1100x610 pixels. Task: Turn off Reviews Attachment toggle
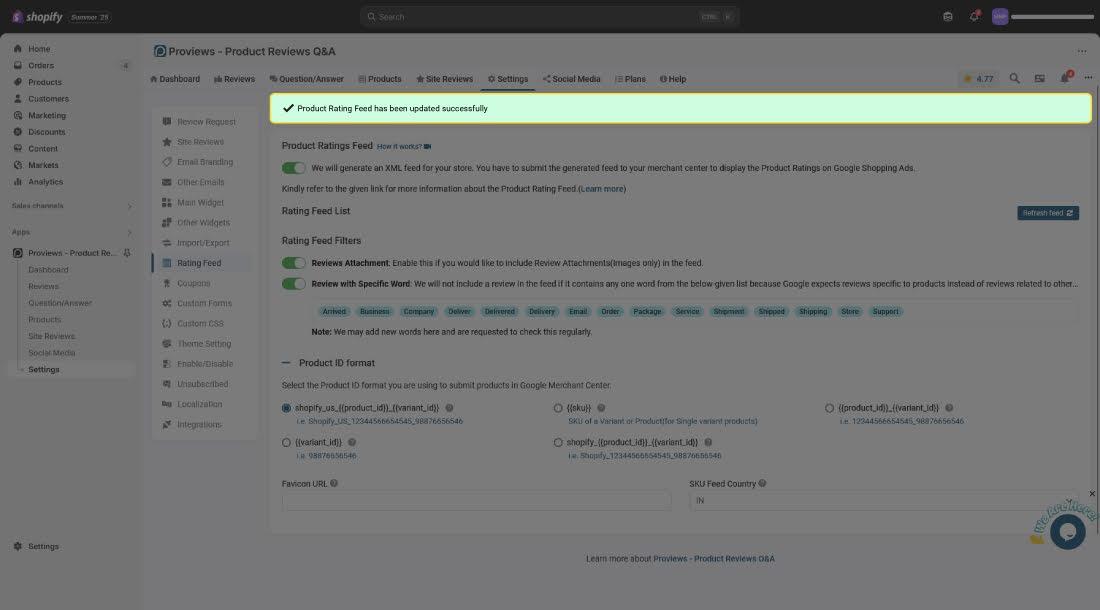(294, 263)
